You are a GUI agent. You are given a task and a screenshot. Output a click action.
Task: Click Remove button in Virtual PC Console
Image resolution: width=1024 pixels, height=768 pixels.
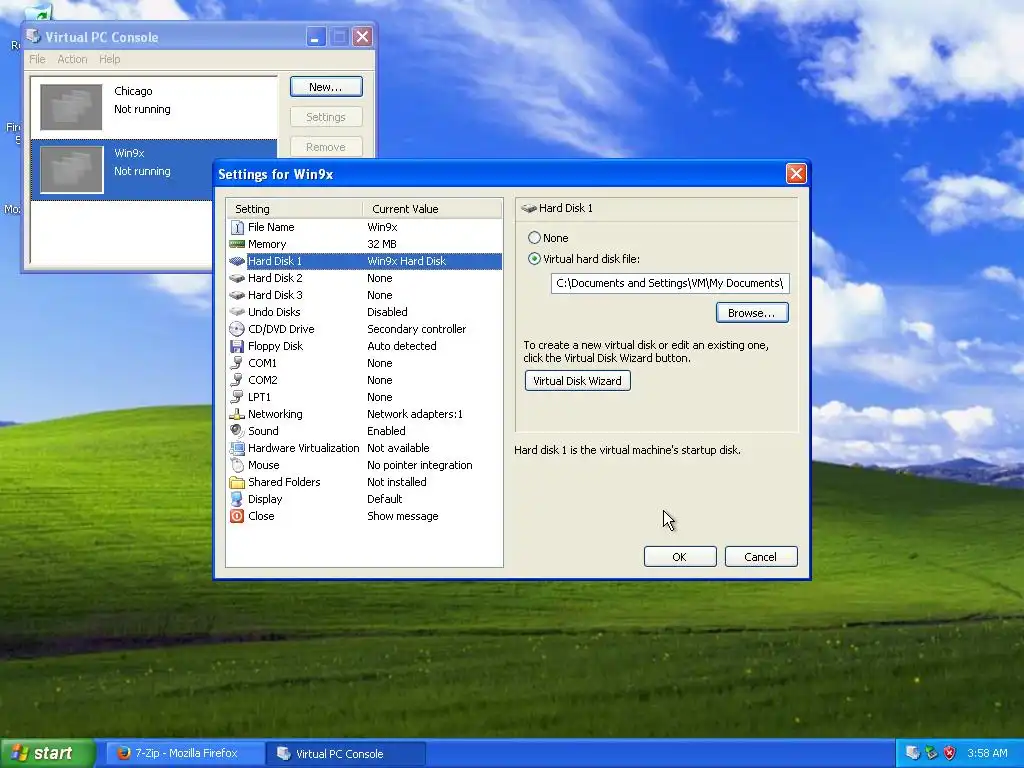point(326,147)
